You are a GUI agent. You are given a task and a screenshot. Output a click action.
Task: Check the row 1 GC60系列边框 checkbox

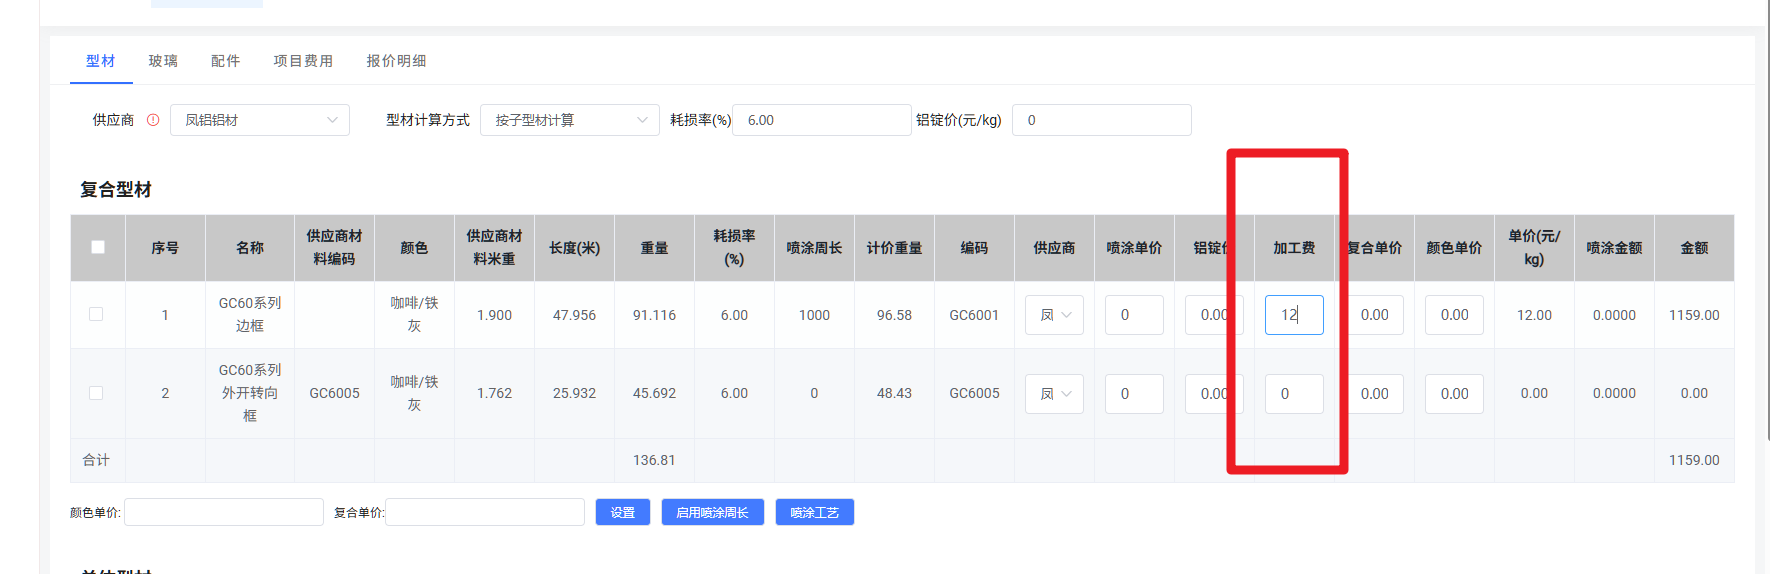tap(96, 314)
